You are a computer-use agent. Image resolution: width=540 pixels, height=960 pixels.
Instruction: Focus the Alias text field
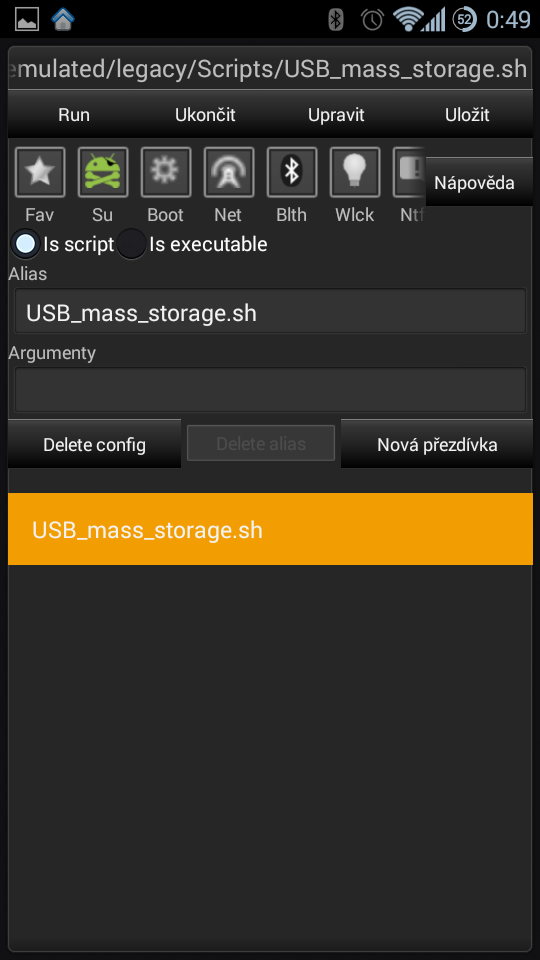[x=270, y=311]
